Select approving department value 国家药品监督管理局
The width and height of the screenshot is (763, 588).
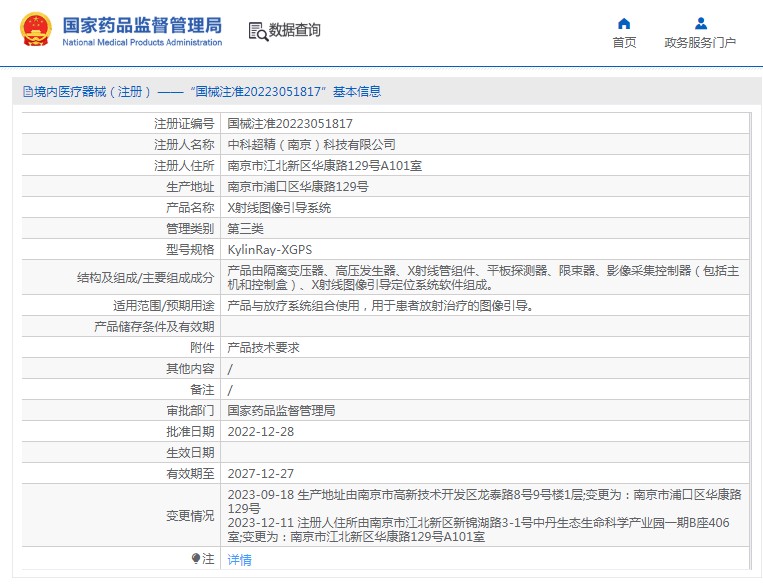point(281,411)
